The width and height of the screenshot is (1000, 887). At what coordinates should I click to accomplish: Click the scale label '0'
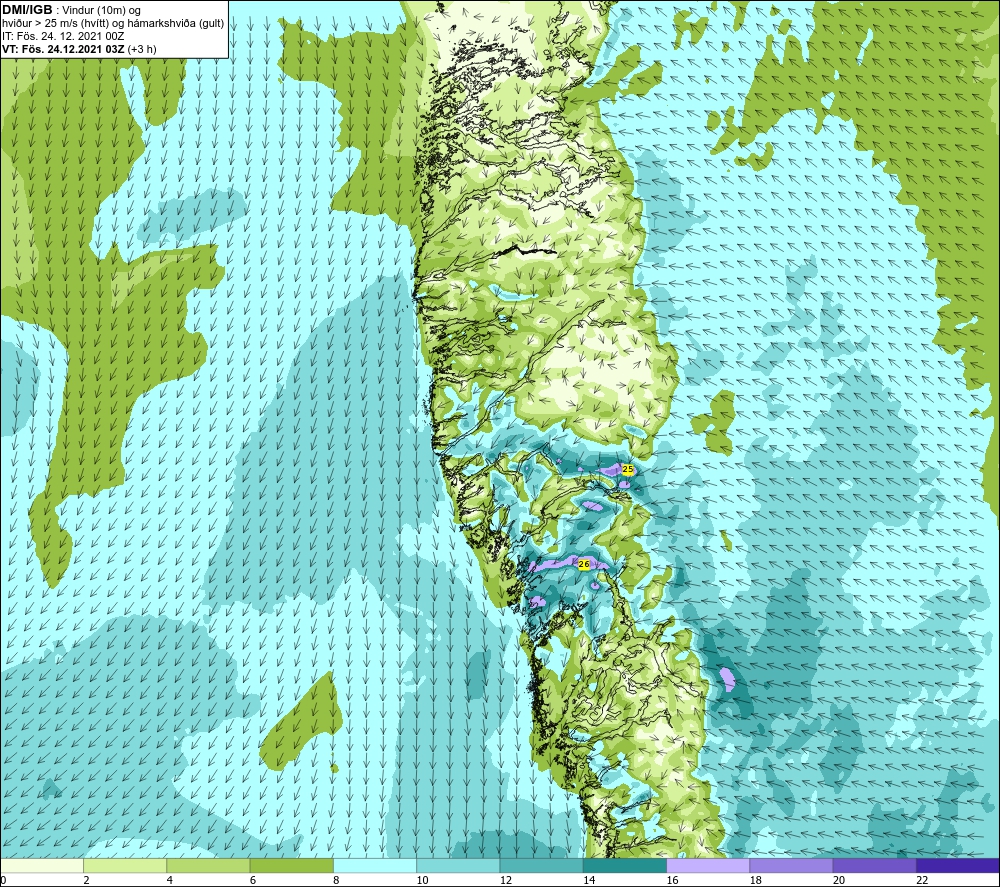[x=4, y=880]
